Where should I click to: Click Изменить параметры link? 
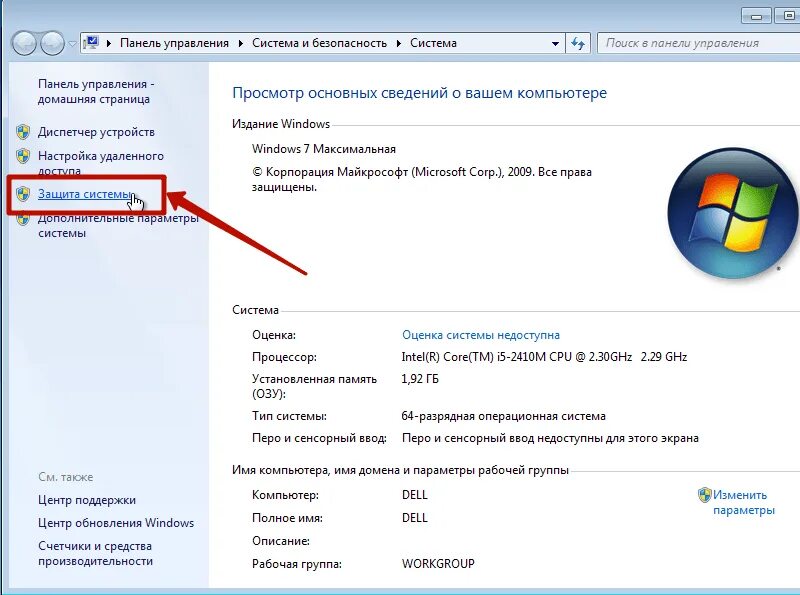(x=744, y=502)
